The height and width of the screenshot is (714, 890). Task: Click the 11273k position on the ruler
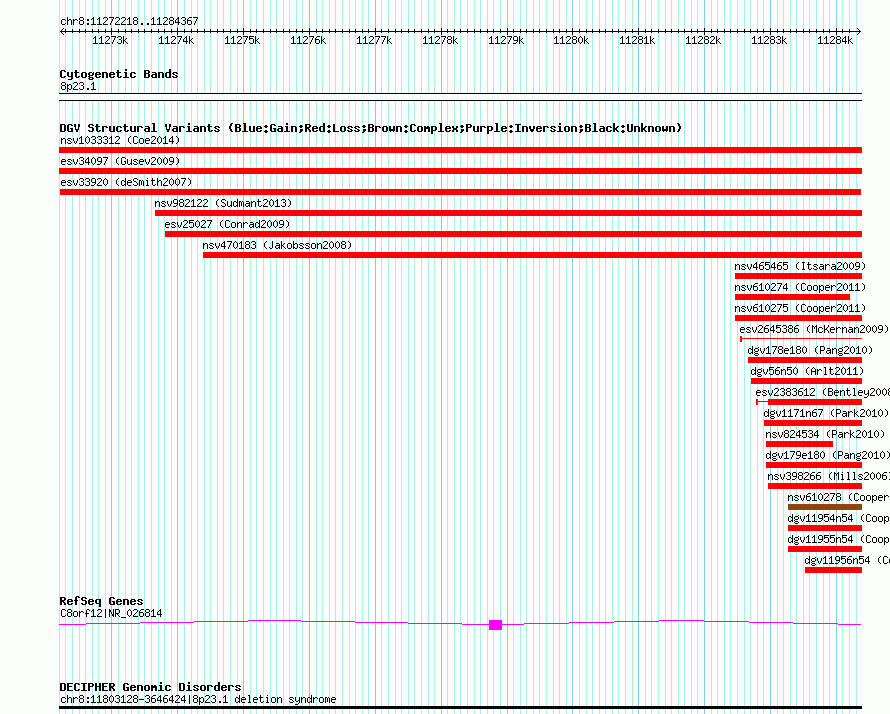coord(110,40)
